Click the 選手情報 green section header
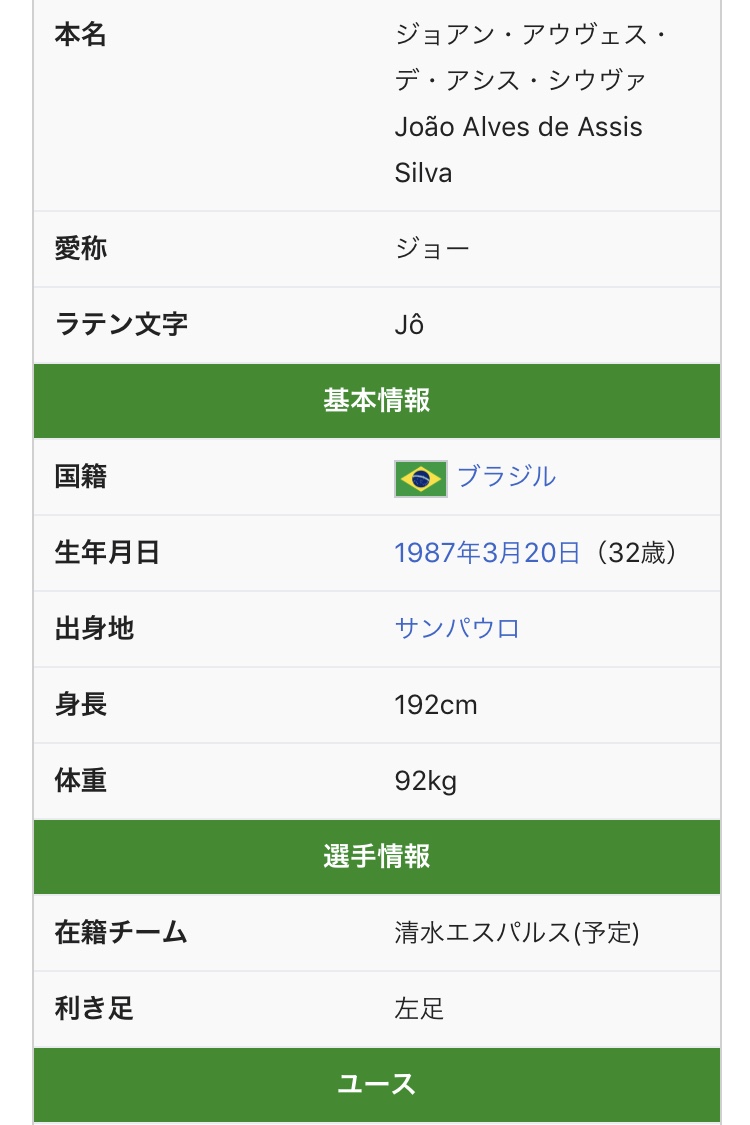This screenshot has height=1125, width=750. 377,857
